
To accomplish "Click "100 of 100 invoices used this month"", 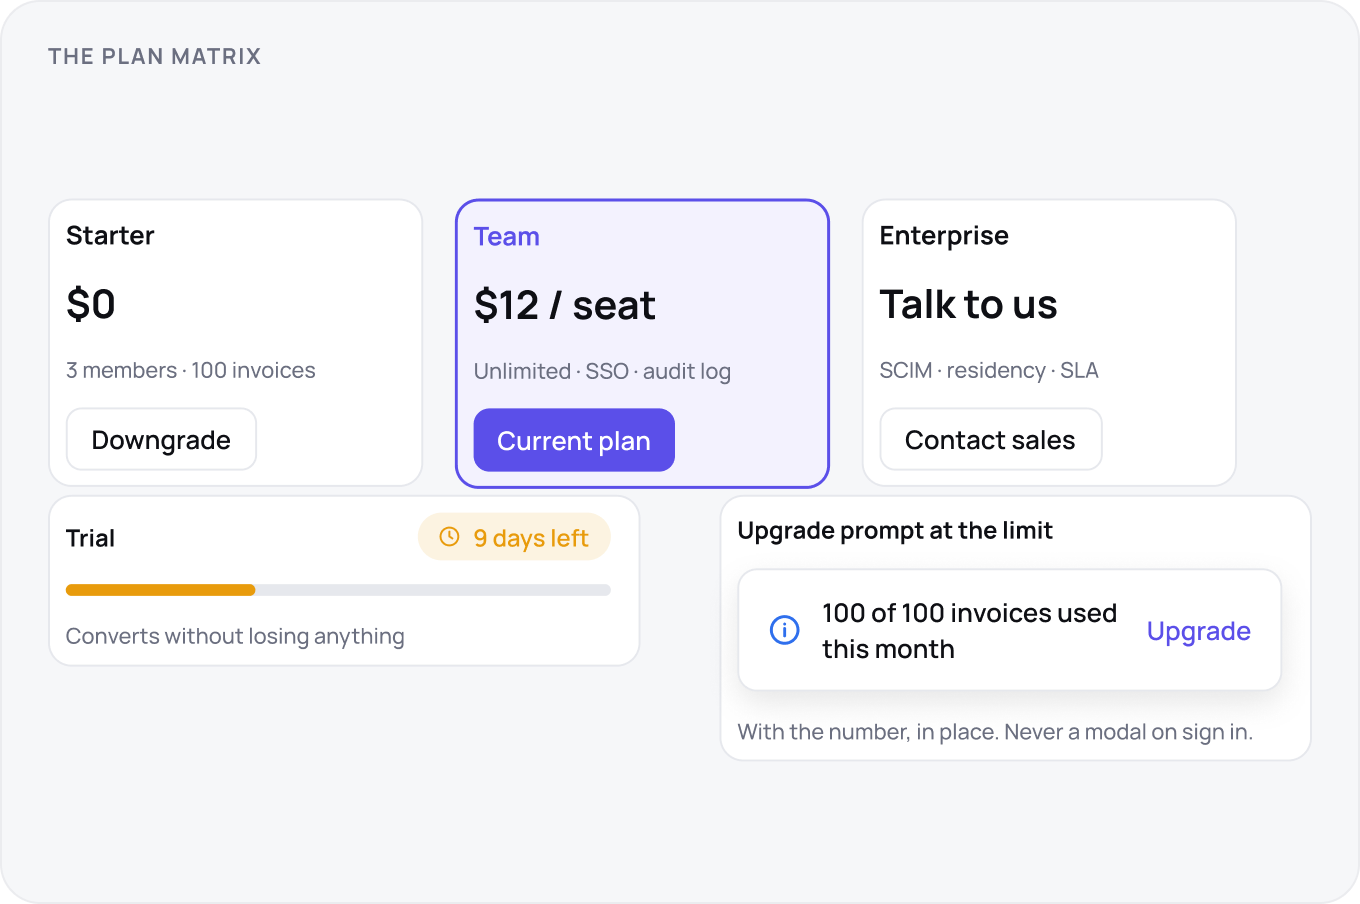I will (x=969, y=631).
